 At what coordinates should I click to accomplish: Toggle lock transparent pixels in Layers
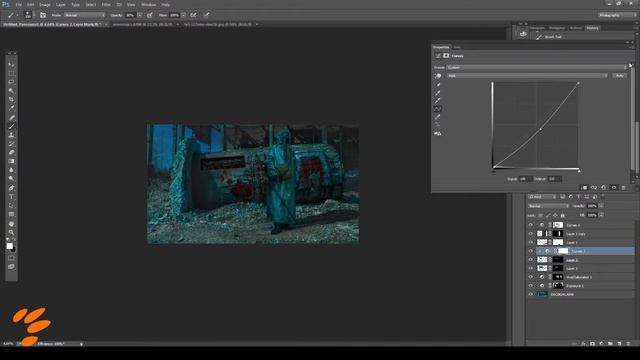point(540,216)
